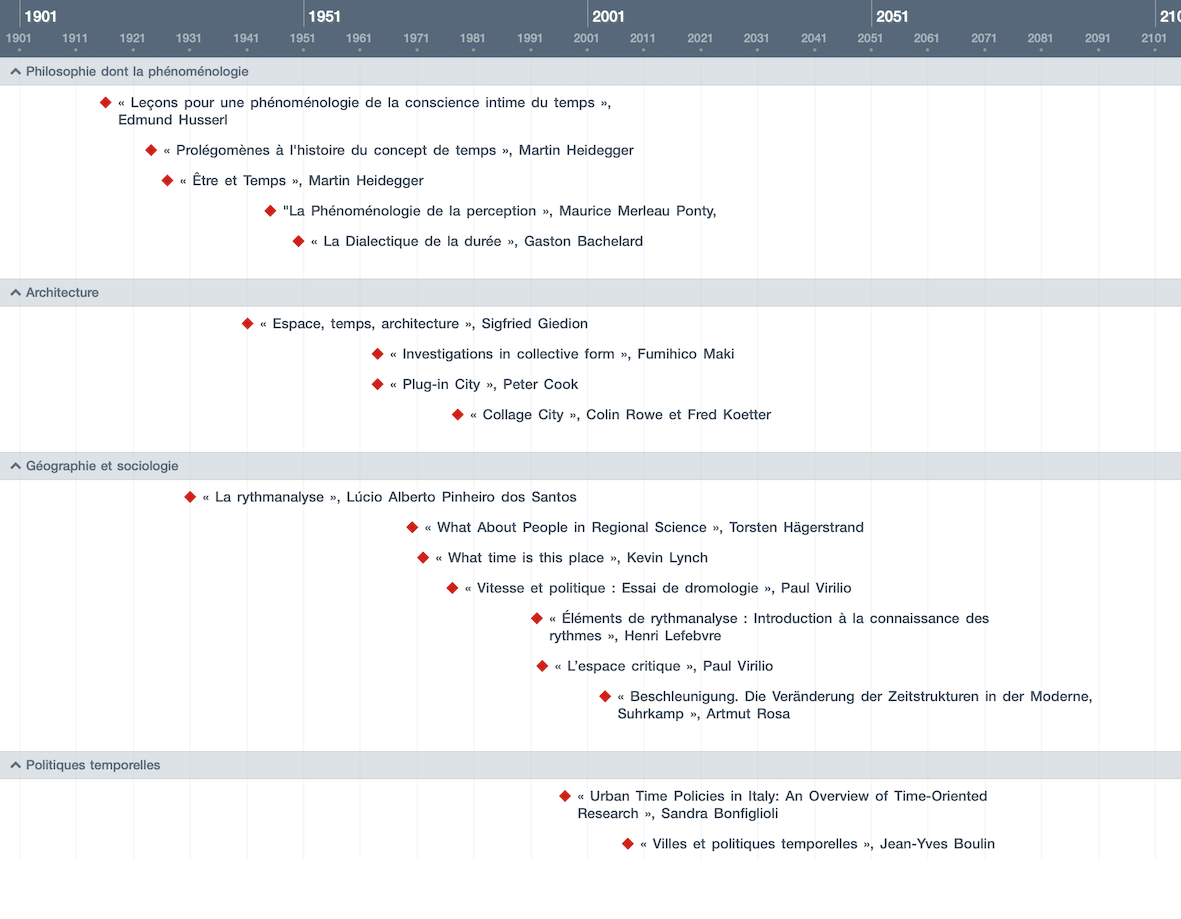Click the 1921 decade tick label
This screenshot has height=919, width=1181.
pos(132,38)
